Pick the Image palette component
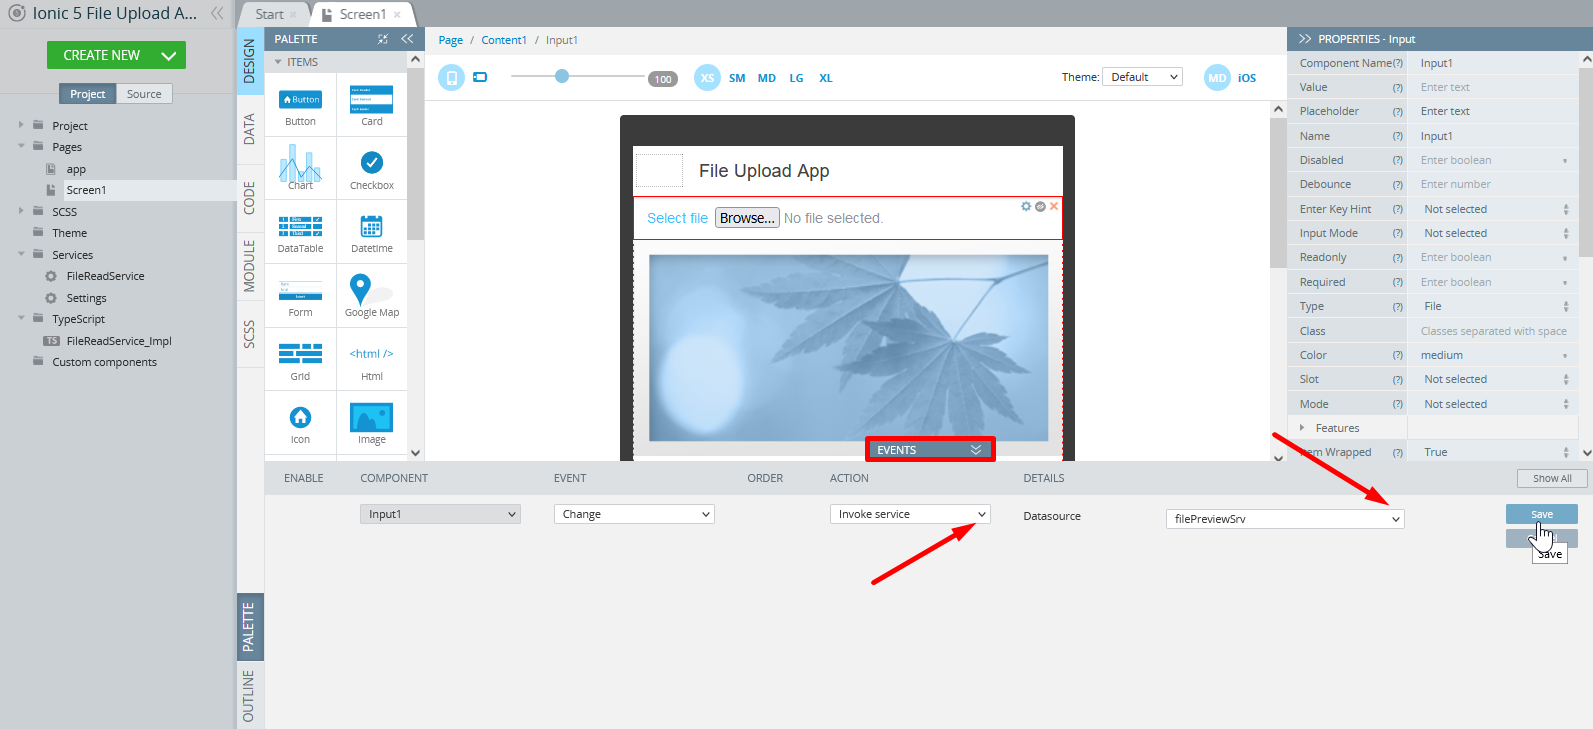Viewport: 1593px width, 729px height. click(371, 424)
